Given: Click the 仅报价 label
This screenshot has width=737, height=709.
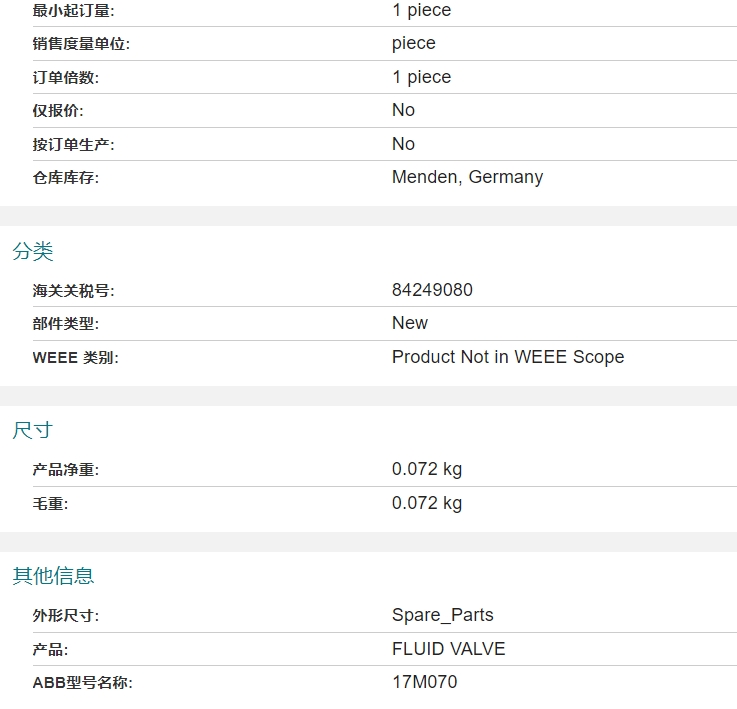Looking at the screenshot, I should tap(58, 111).
